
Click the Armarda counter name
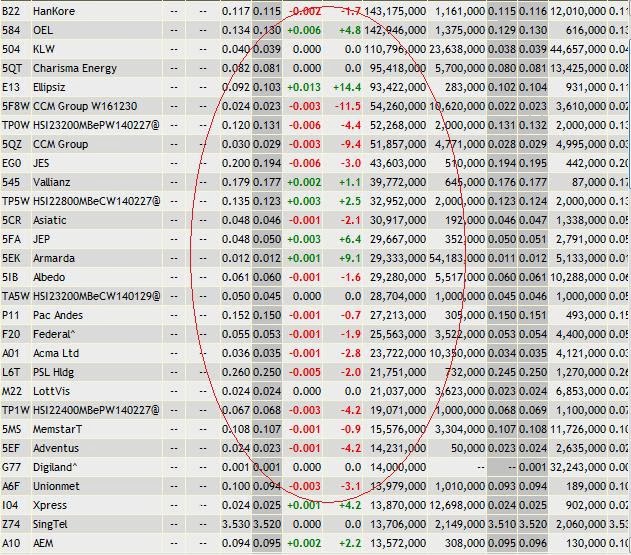54,258
